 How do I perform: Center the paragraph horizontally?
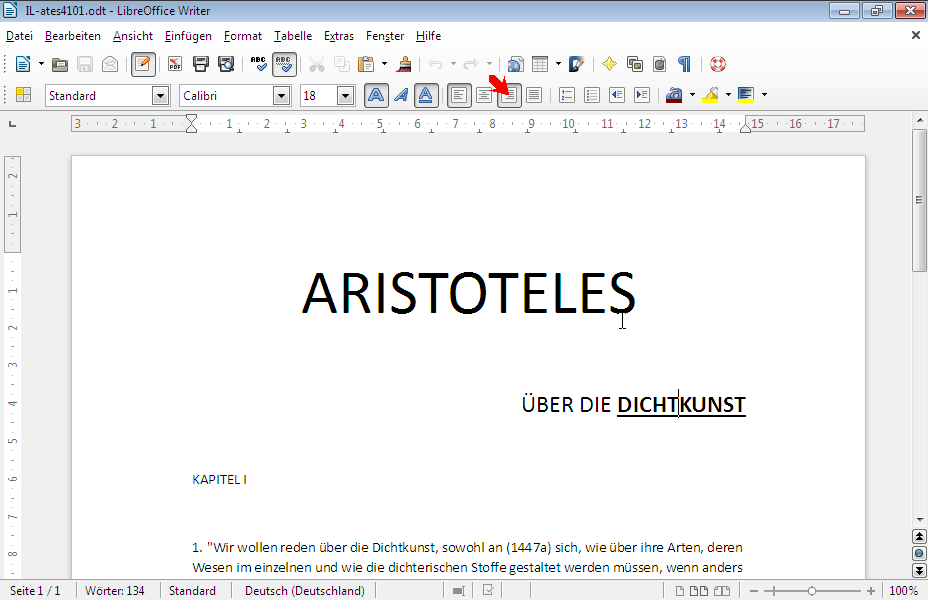[484, 95]
